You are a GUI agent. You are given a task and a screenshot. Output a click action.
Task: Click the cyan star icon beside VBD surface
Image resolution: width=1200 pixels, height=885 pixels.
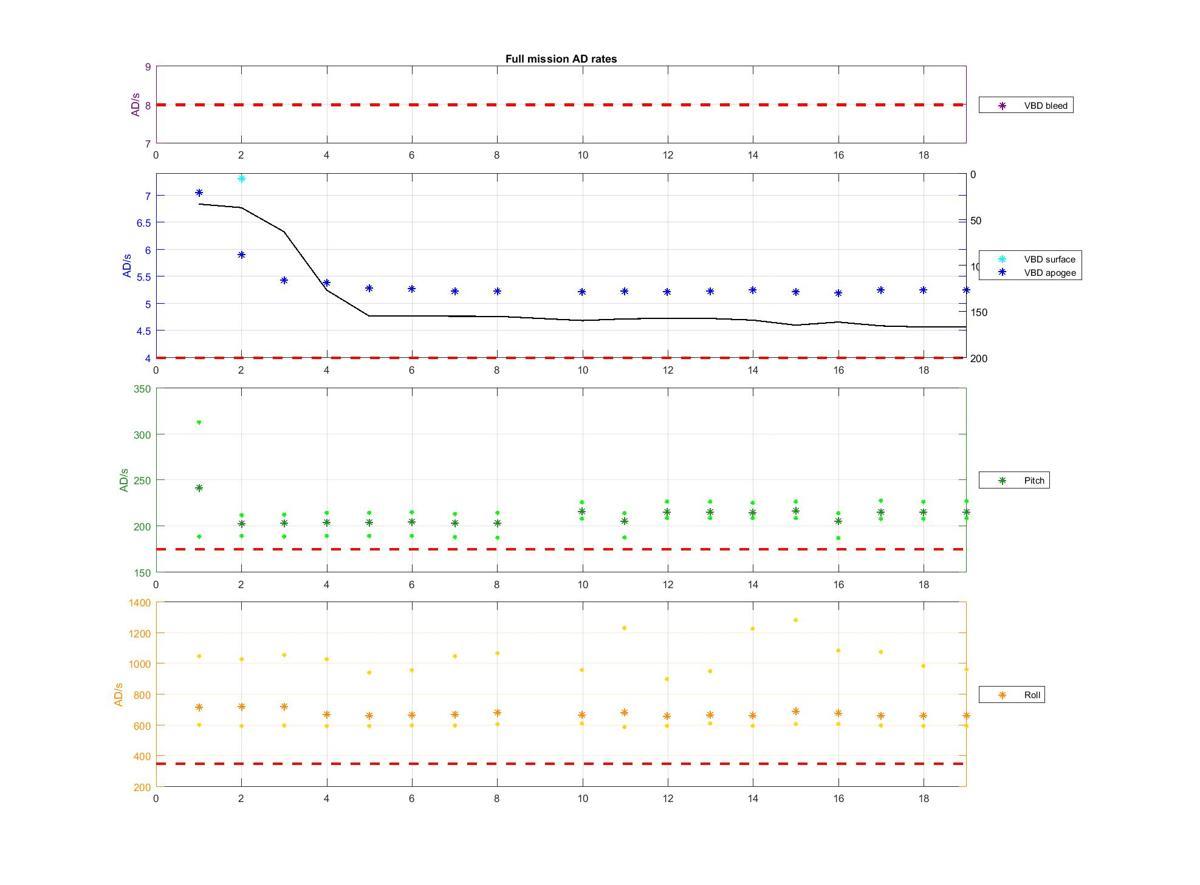click(x=1002, y=259)
